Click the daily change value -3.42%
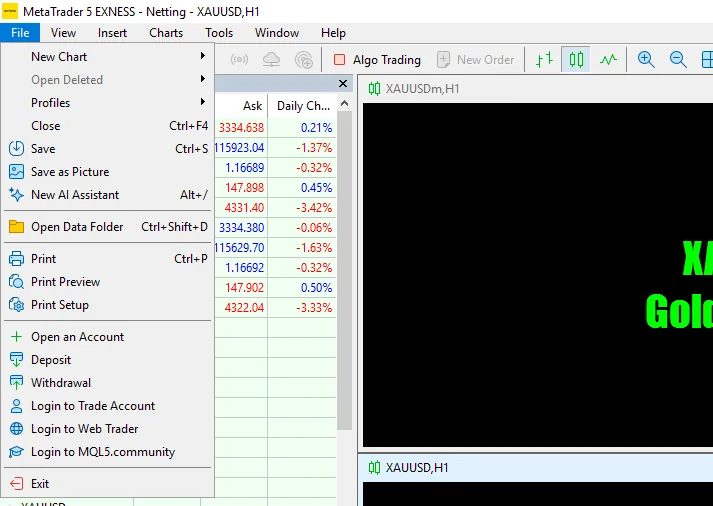 point(314,208)
